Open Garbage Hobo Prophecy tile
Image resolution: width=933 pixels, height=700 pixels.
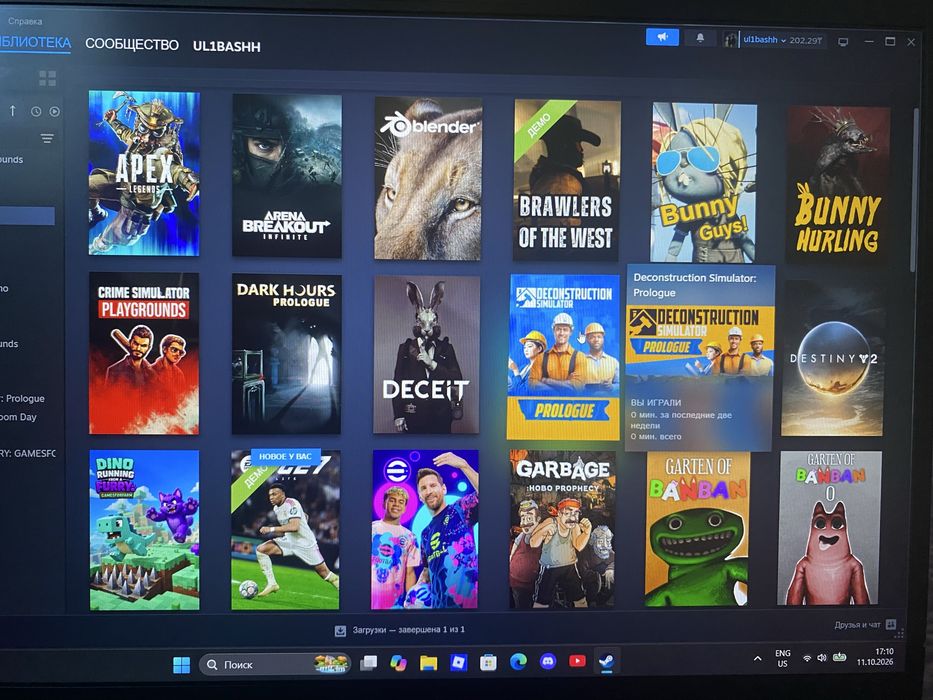562,529
